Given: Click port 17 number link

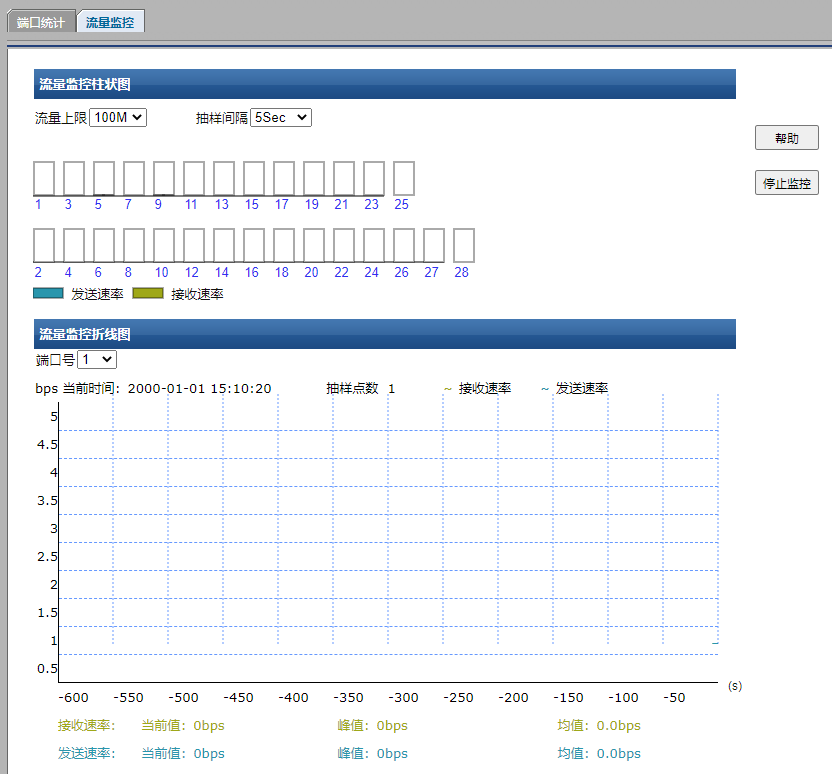Looking at the screenshot, I should tap(281, 204).
